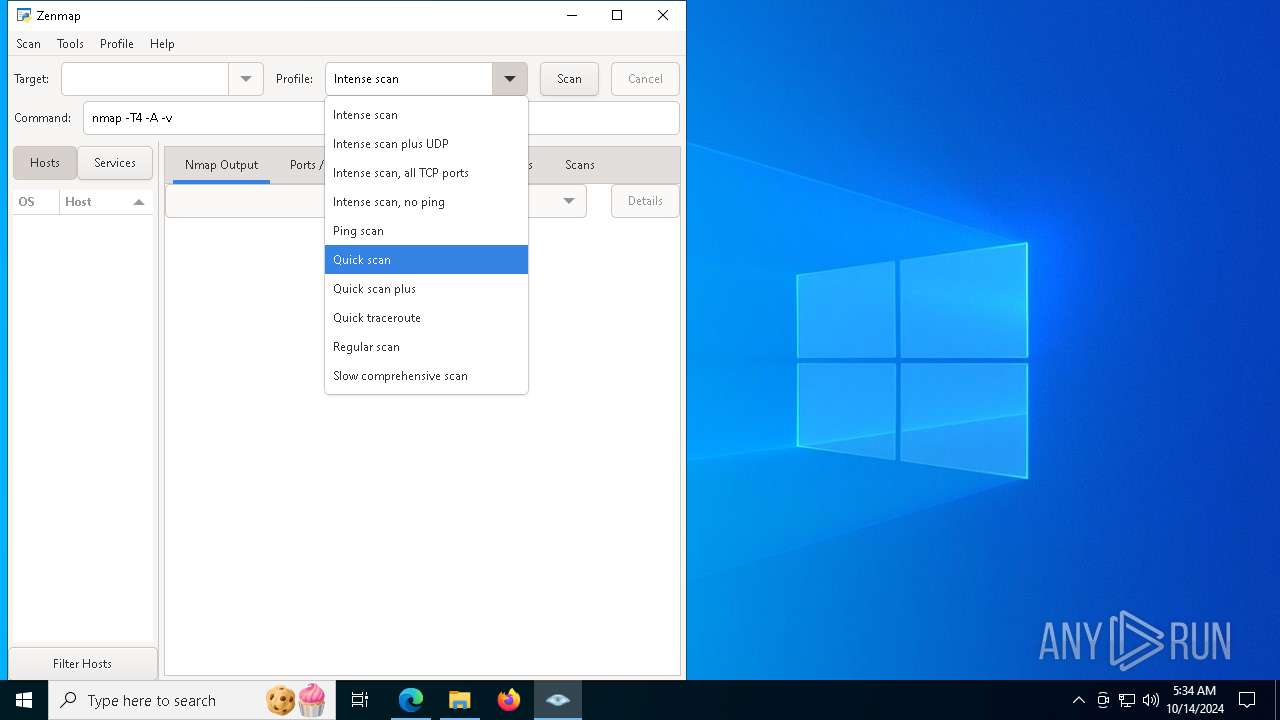
Task: Click the Details button
Action: (645, 201)
